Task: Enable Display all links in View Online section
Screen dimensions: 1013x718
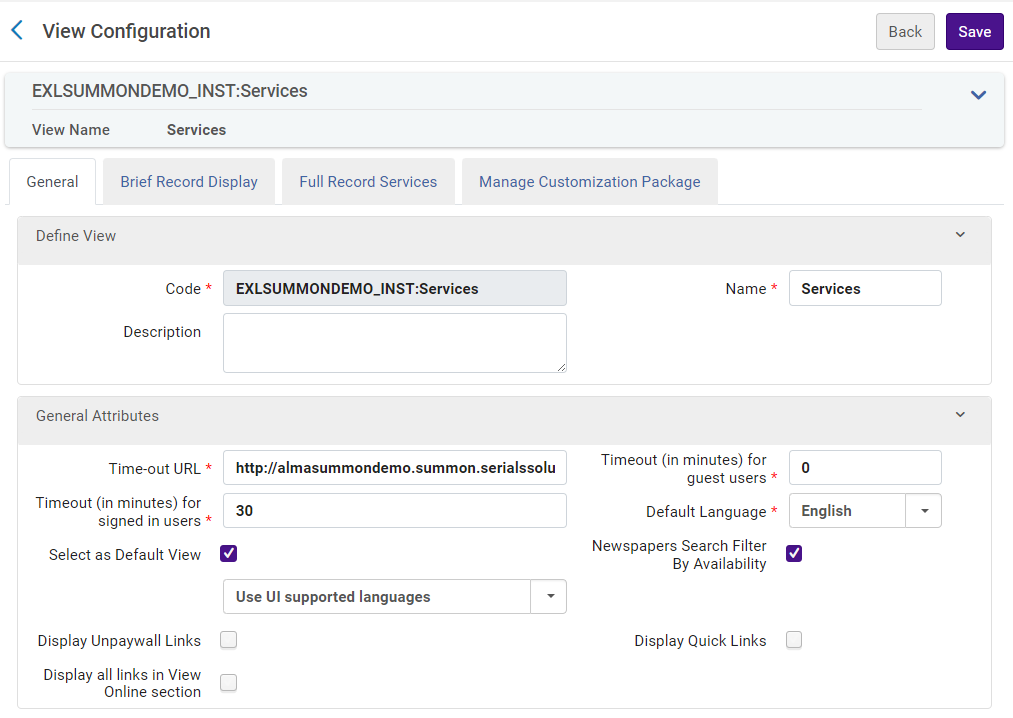Action: pyautogui.click(x=229, y=682)
